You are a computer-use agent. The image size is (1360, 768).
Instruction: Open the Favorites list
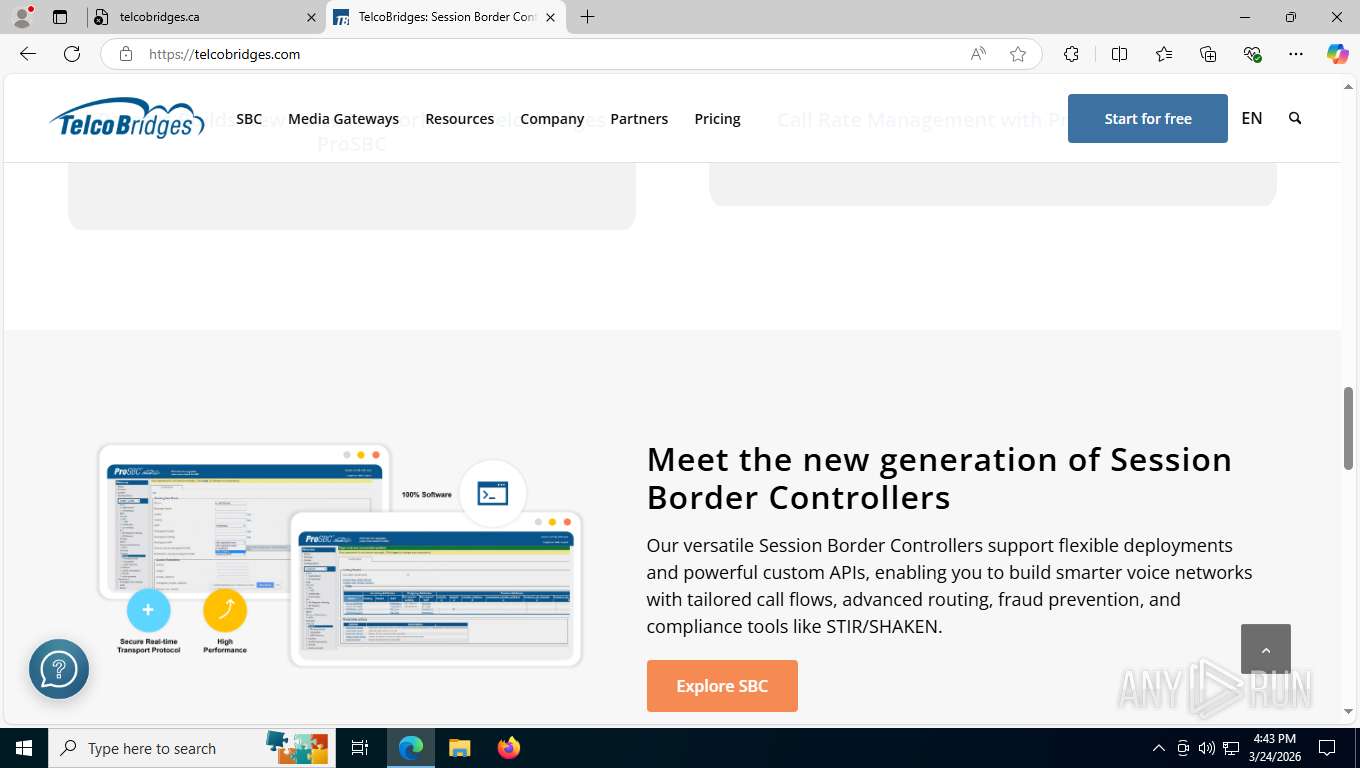pyautogui.click(x=1164, y=54)
